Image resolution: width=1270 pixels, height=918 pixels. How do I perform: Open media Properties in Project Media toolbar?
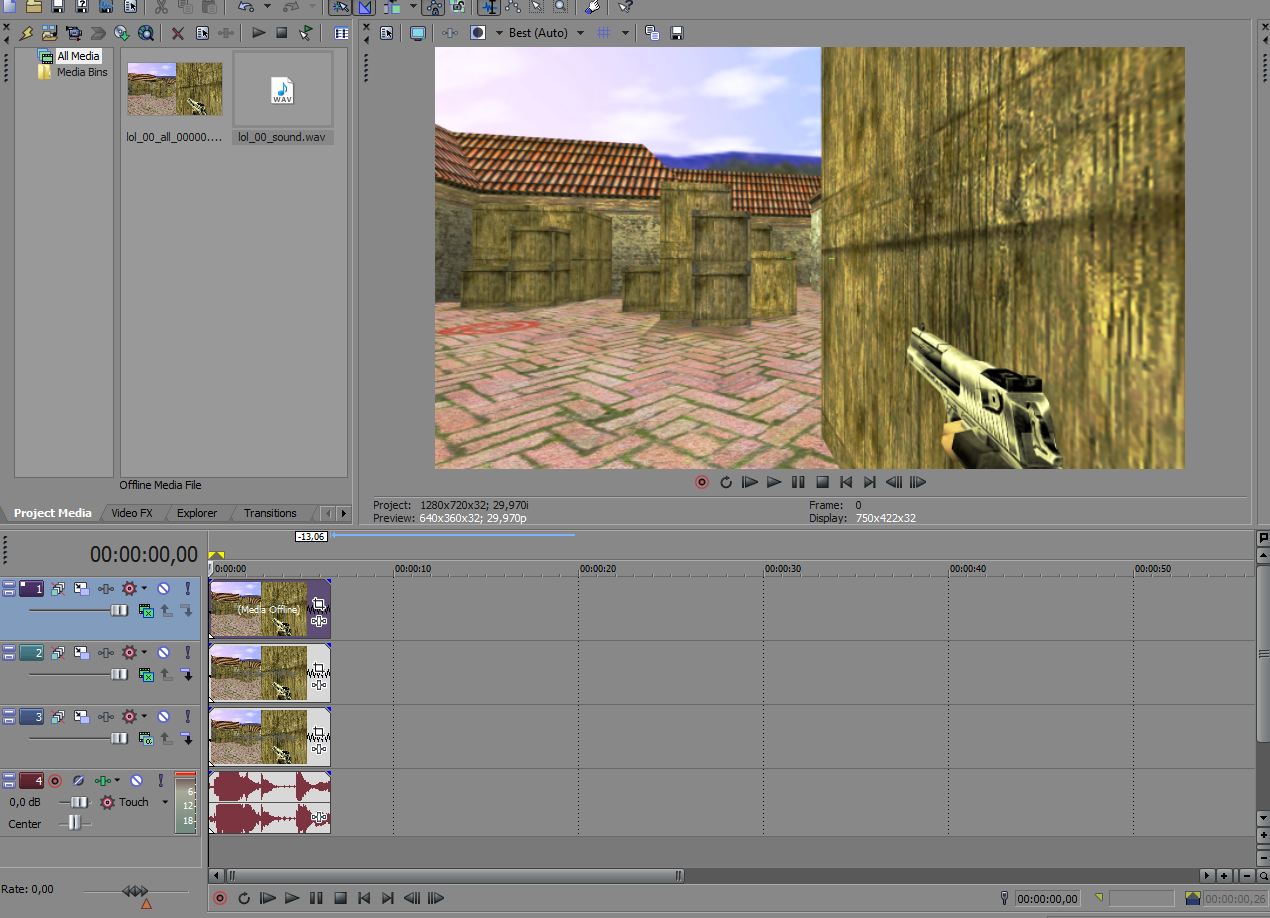(x=202, y=33)
